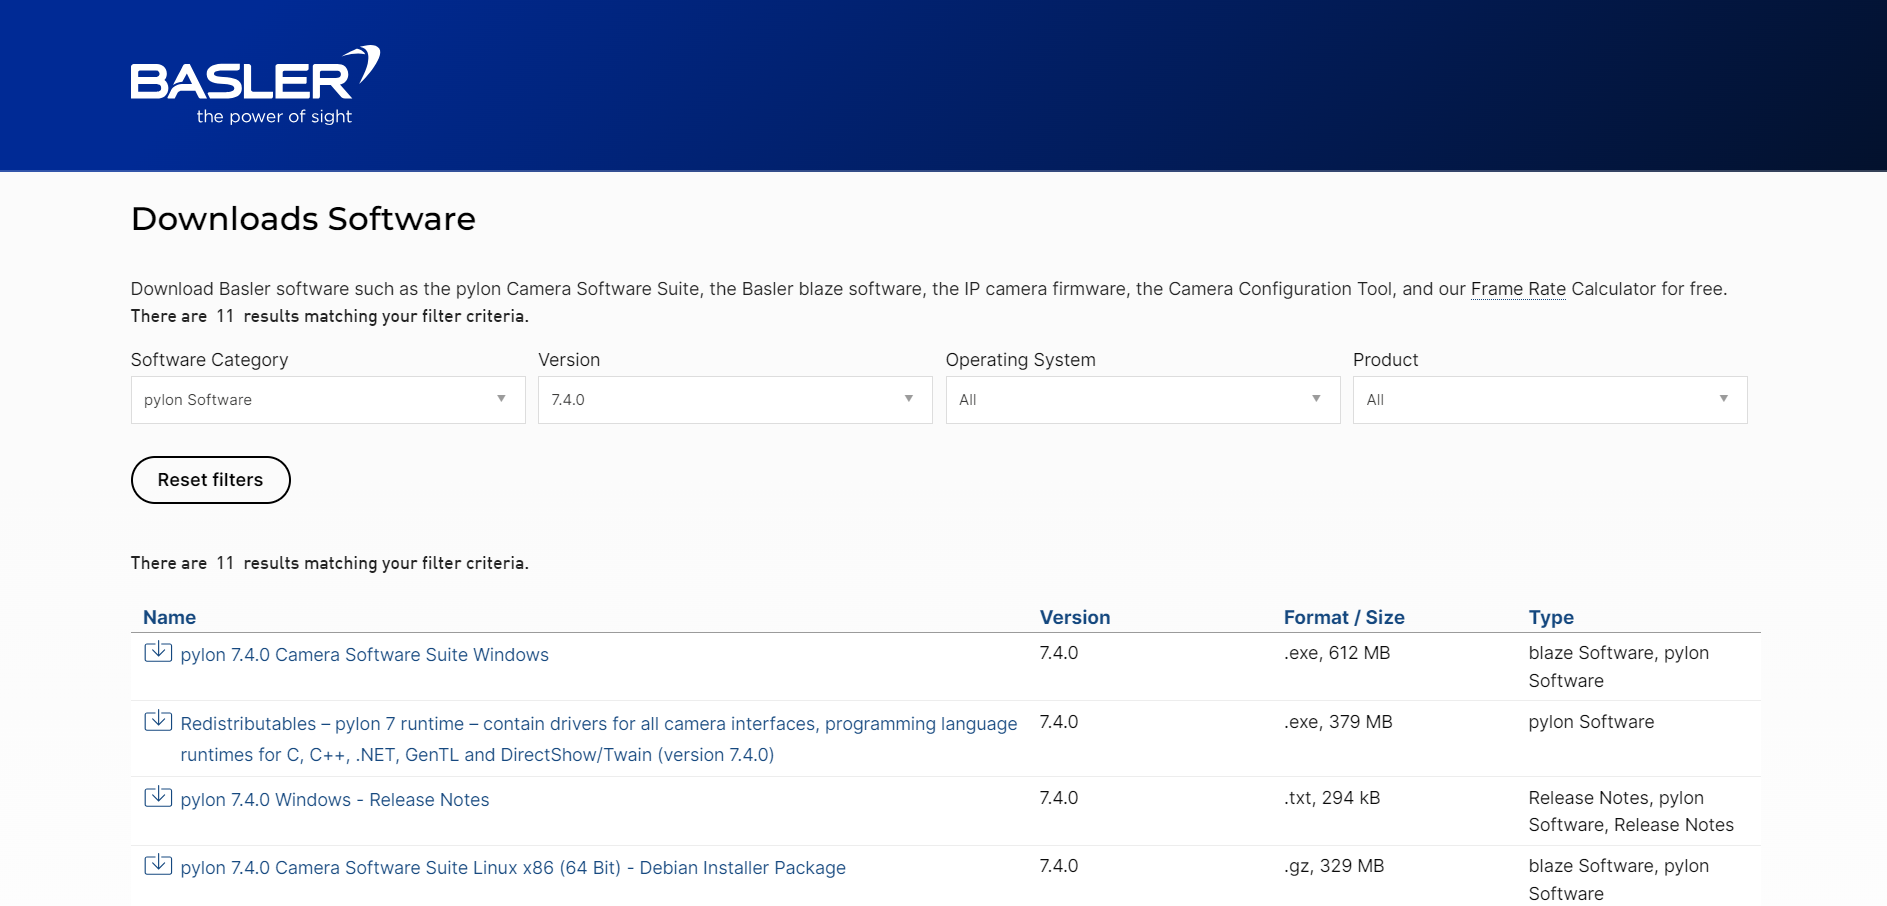This screenshot has width=1887, height=906.
Task: Click the Version dropdown arrow
Action: [x=909, y=399]
